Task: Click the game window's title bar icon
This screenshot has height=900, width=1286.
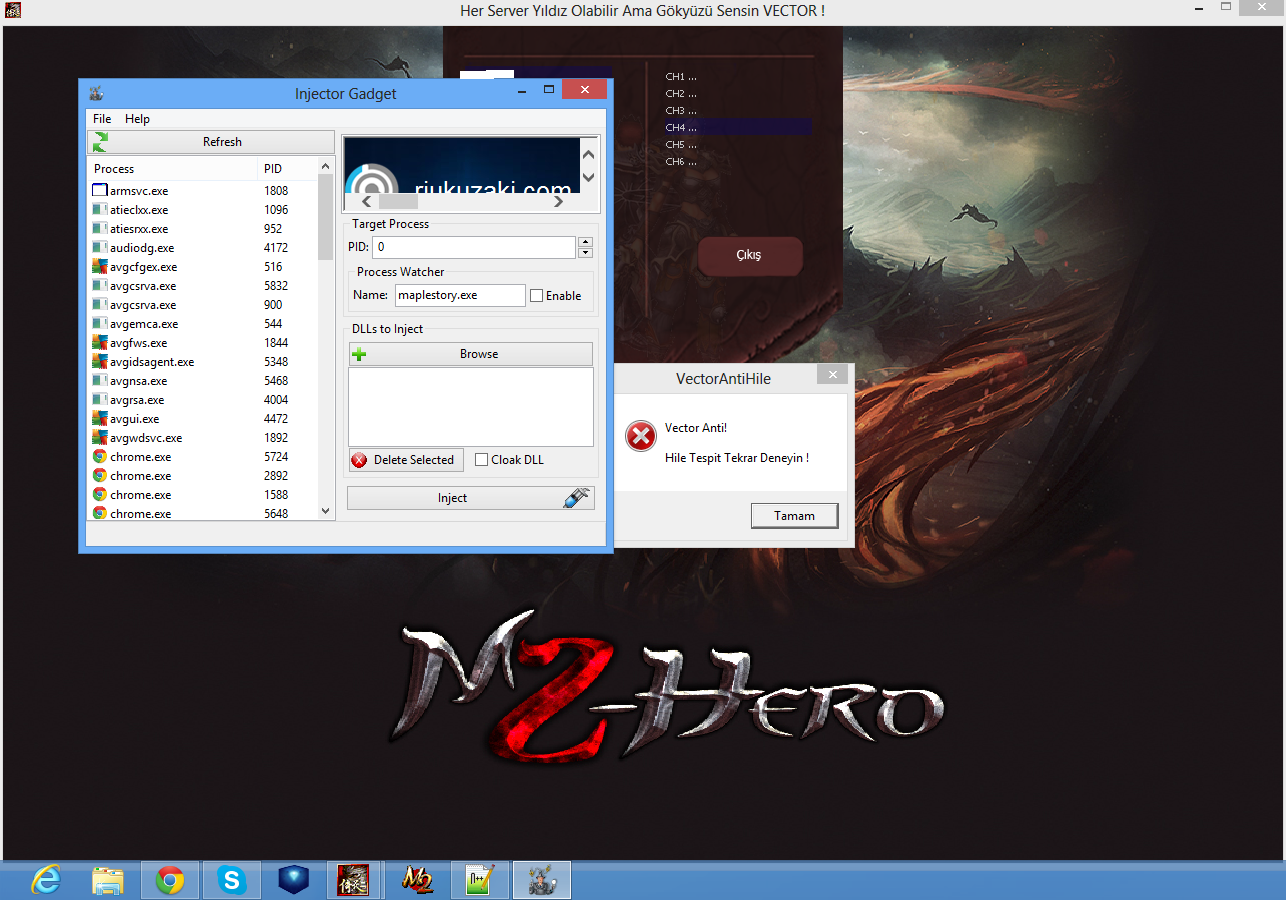Action: tap(13, 11)
